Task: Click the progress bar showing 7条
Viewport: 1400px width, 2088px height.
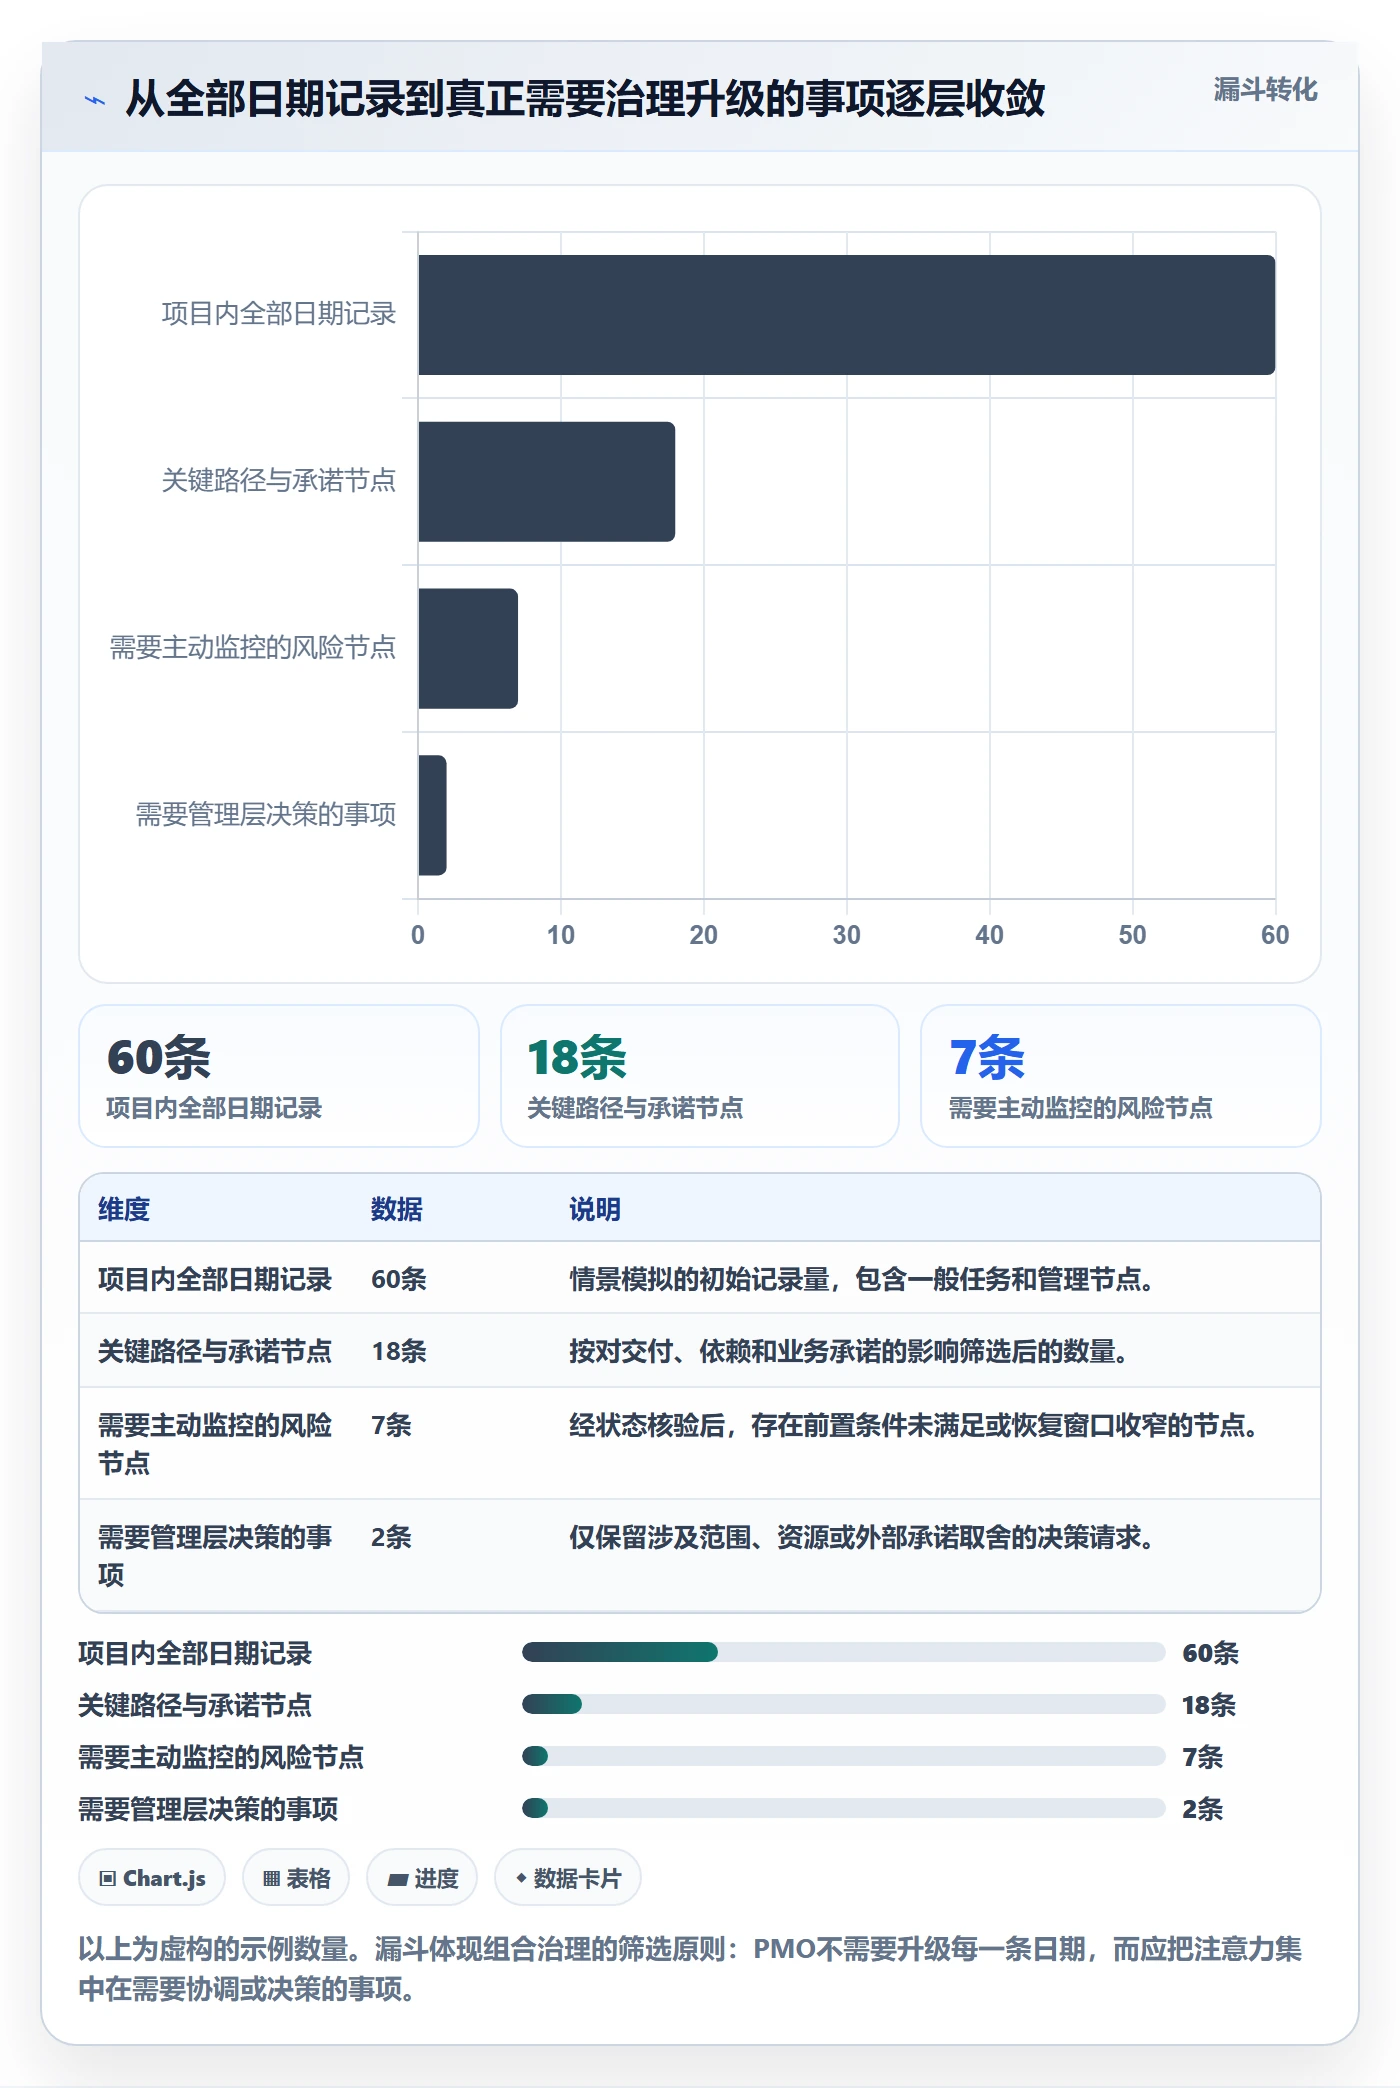Action: click(x=844, y=1756)
